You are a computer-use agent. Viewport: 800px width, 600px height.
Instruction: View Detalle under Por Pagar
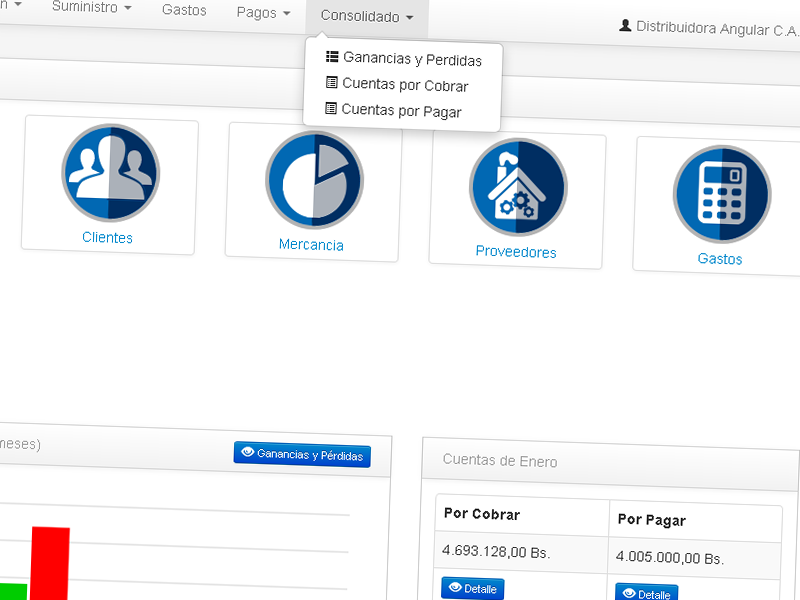[x=646, y=594]
